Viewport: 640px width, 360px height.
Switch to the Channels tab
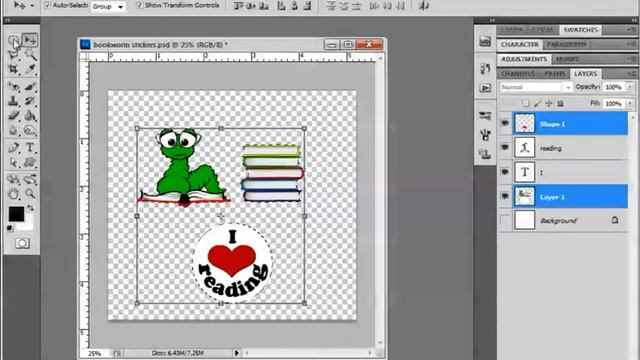518,73
